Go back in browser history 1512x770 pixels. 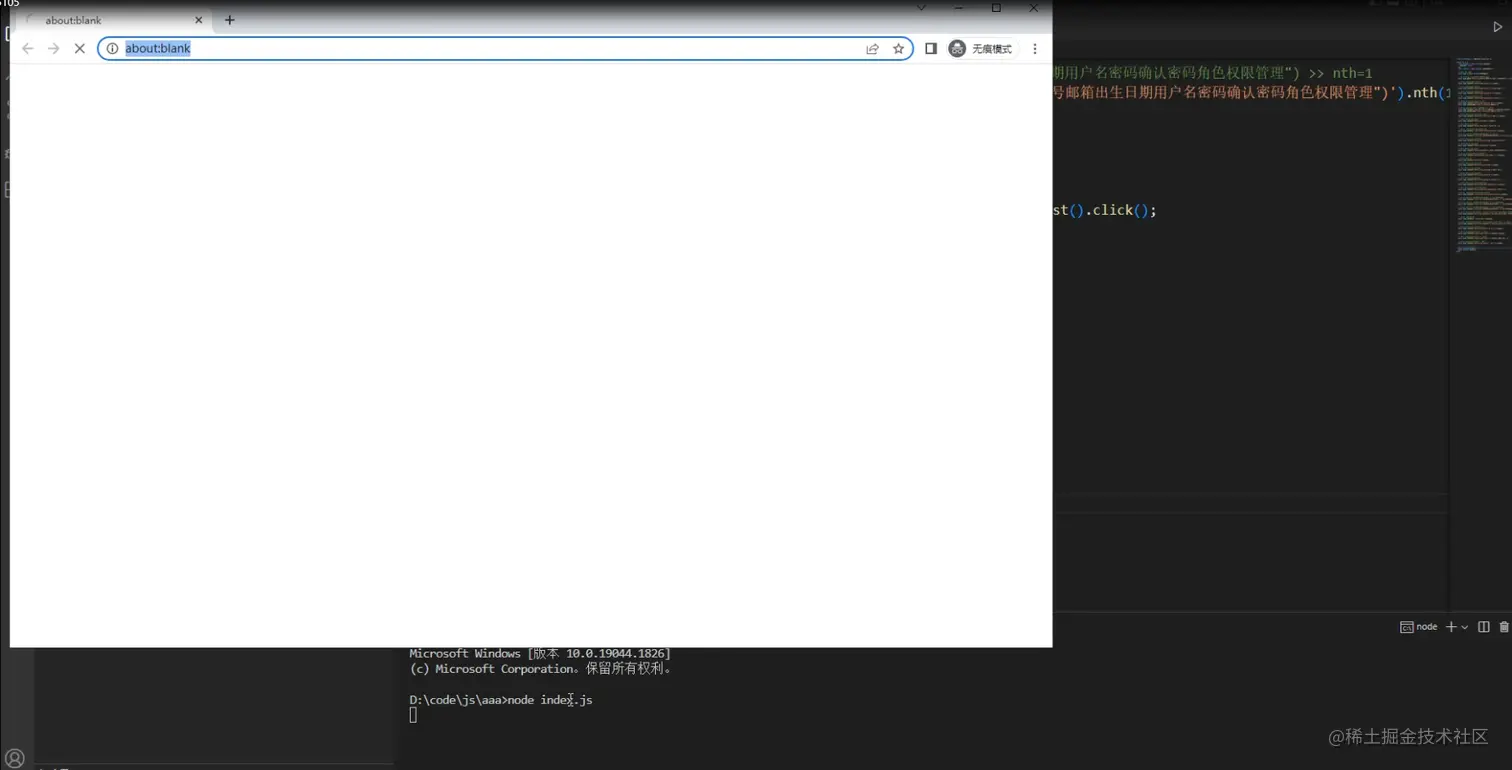coord(28,48)
